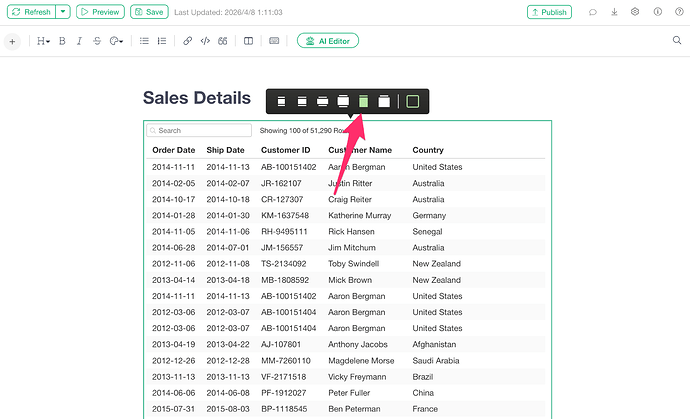Click the Preview button

tap(100, 12)
